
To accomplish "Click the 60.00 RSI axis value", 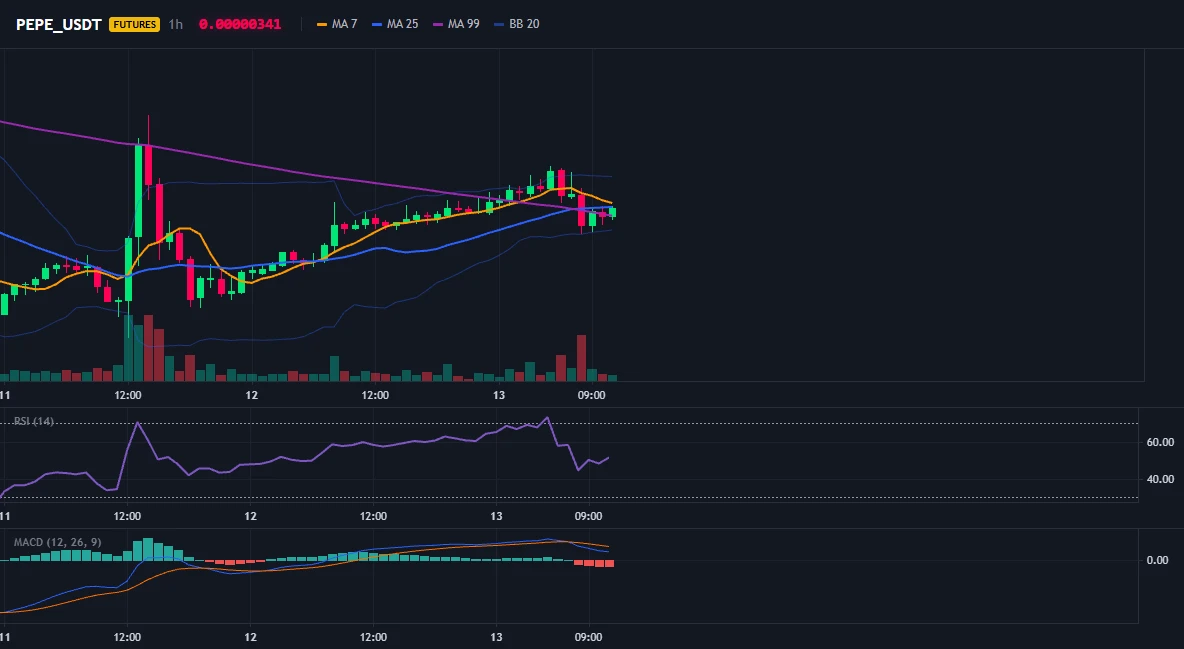I will coord(1160,442).
